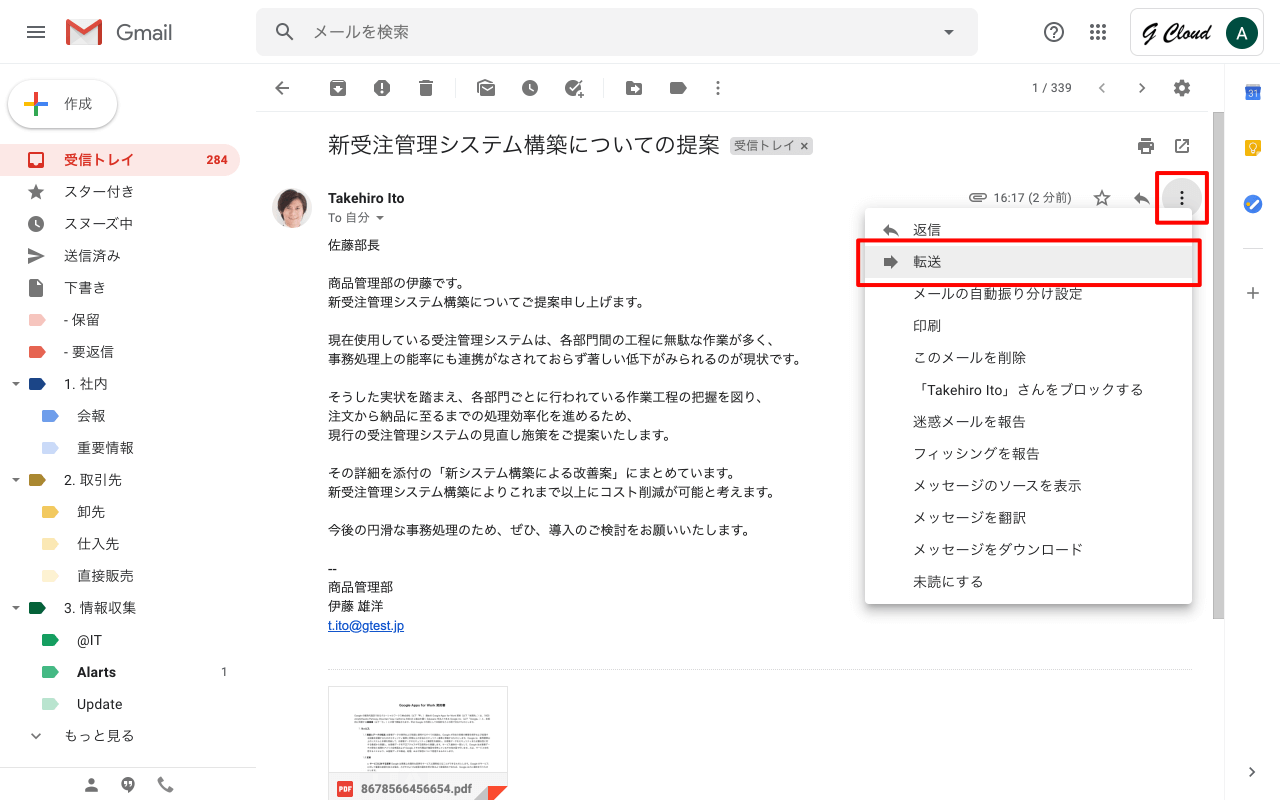Click the Gmail logo
This screenshot has width=1280, height=800.
(119, 32)
